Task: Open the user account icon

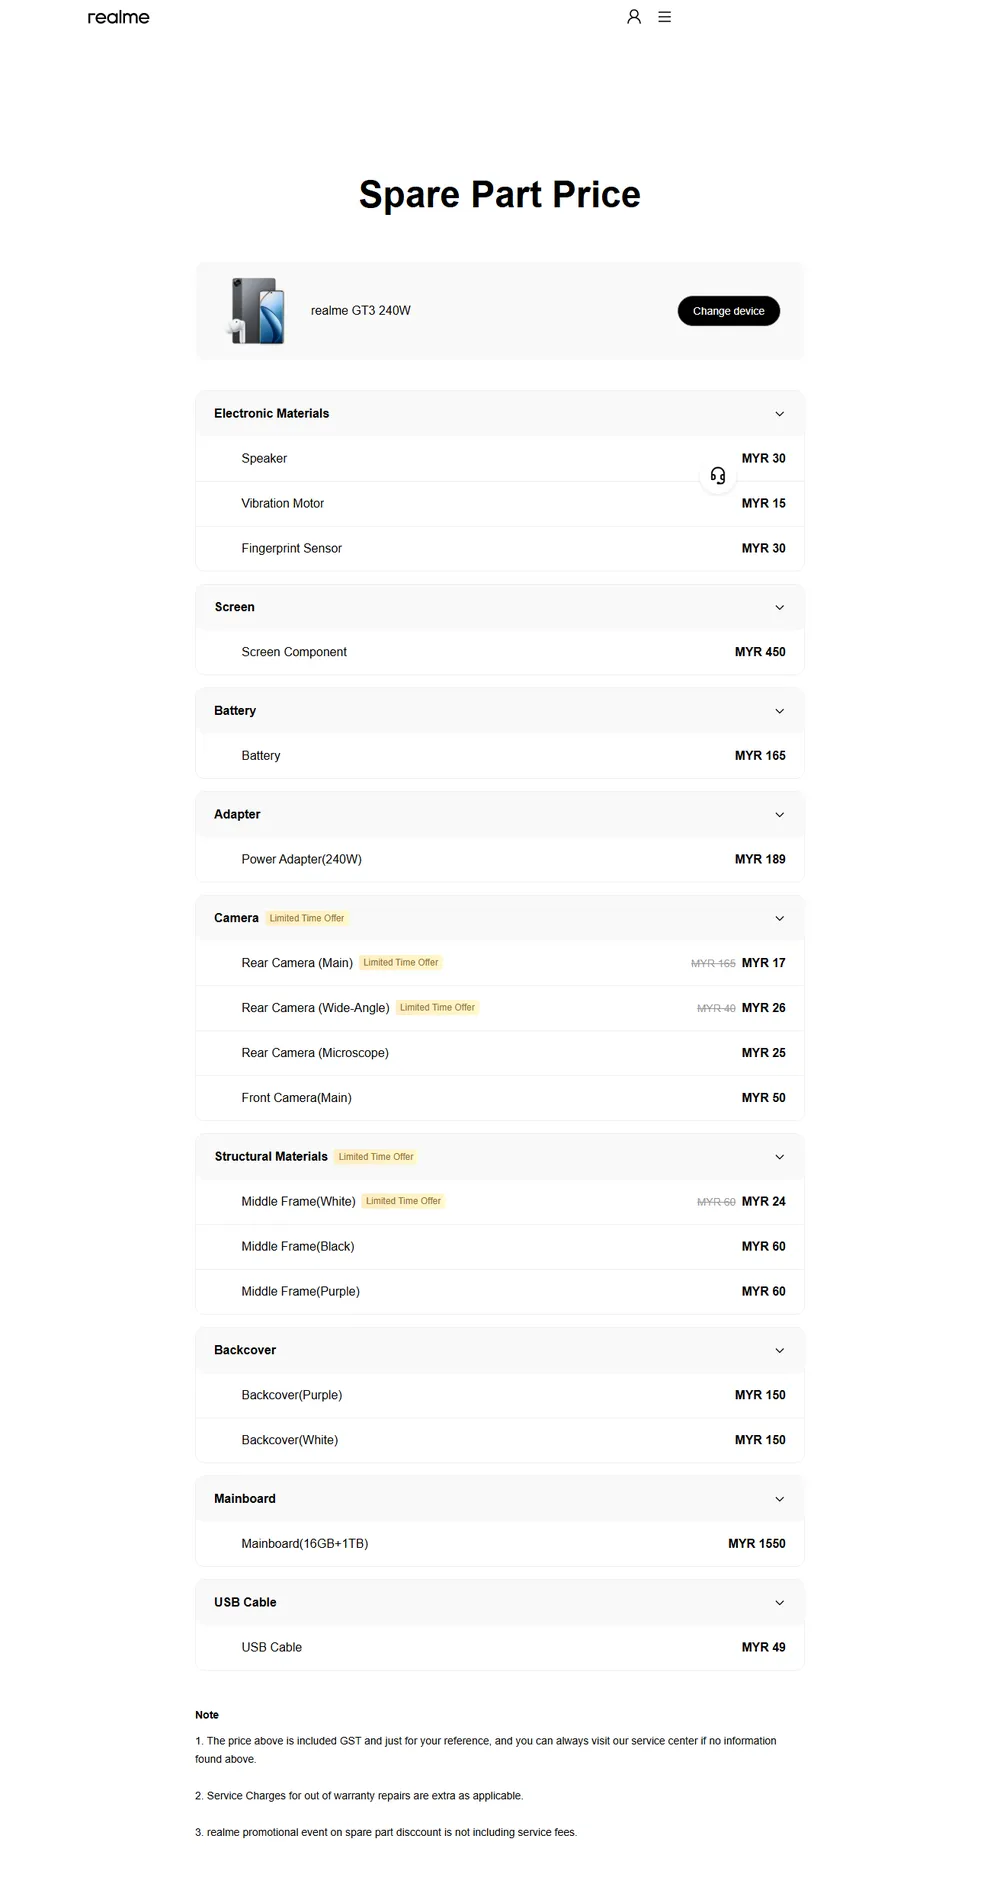Action: click(x=634, y=17)
